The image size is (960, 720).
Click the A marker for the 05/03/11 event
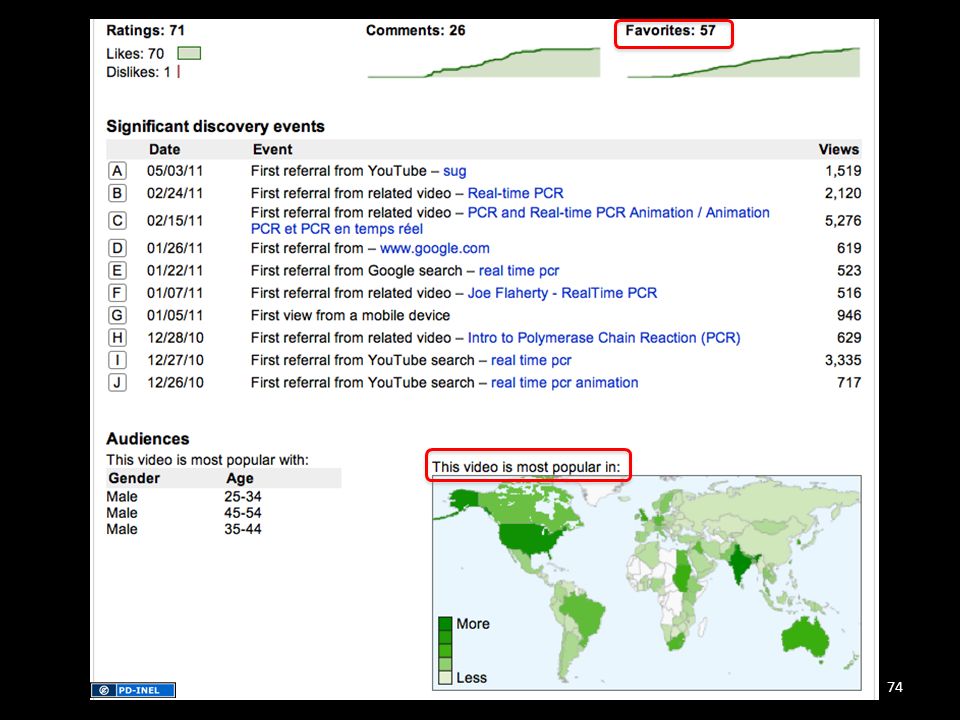point(117,171)
